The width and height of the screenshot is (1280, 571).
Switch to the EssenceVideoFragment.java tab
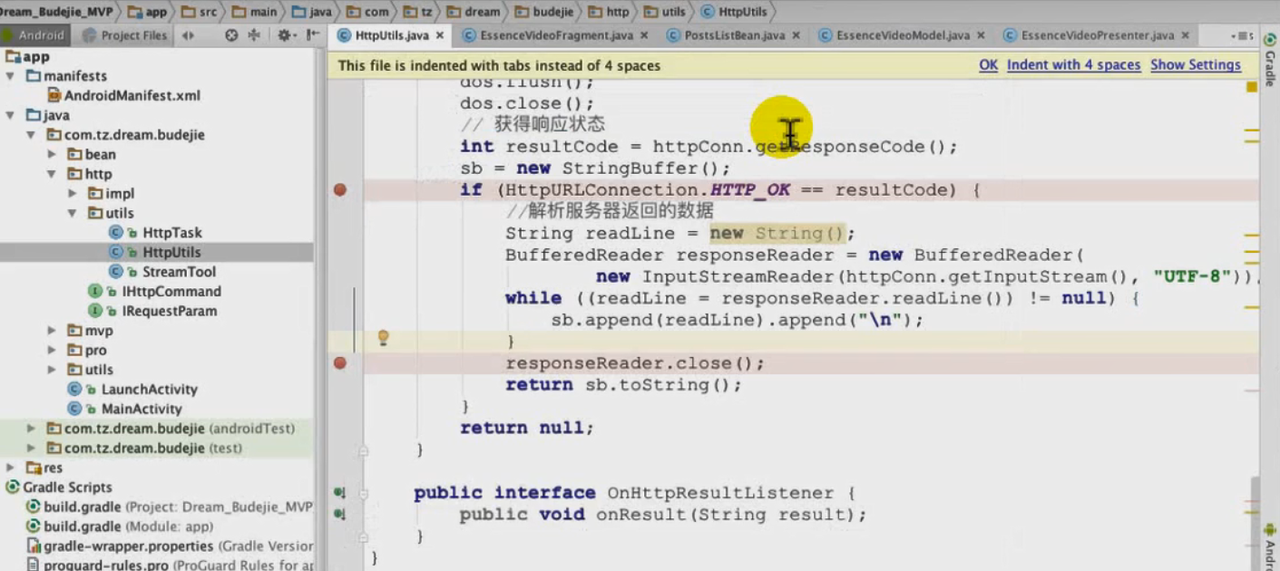tap(556, 35)
